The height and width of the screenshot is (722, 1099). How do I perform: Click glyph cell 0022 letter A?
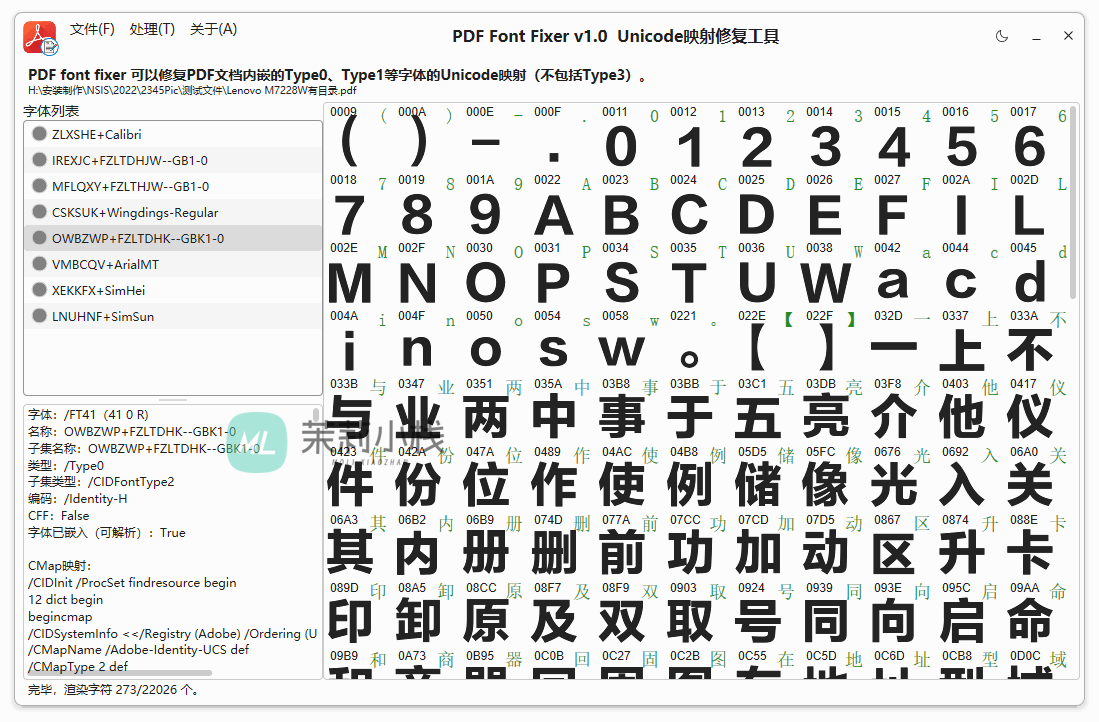coord(563,206)
